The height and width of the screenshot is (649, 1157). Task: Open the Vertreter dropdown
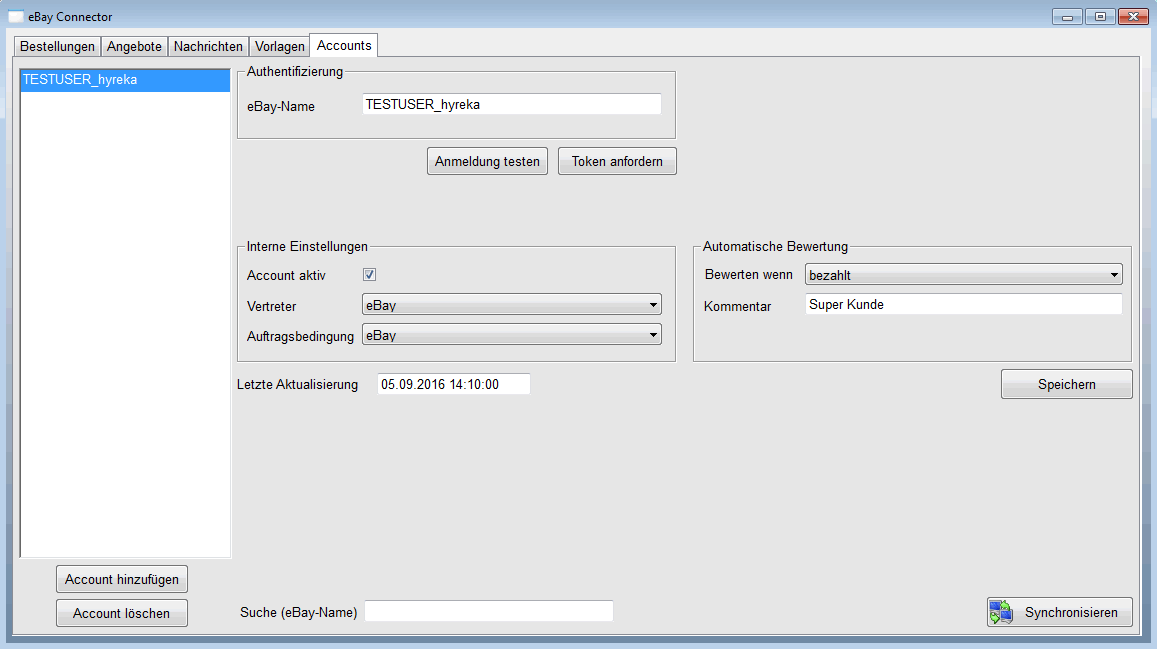tap(512, 305)
